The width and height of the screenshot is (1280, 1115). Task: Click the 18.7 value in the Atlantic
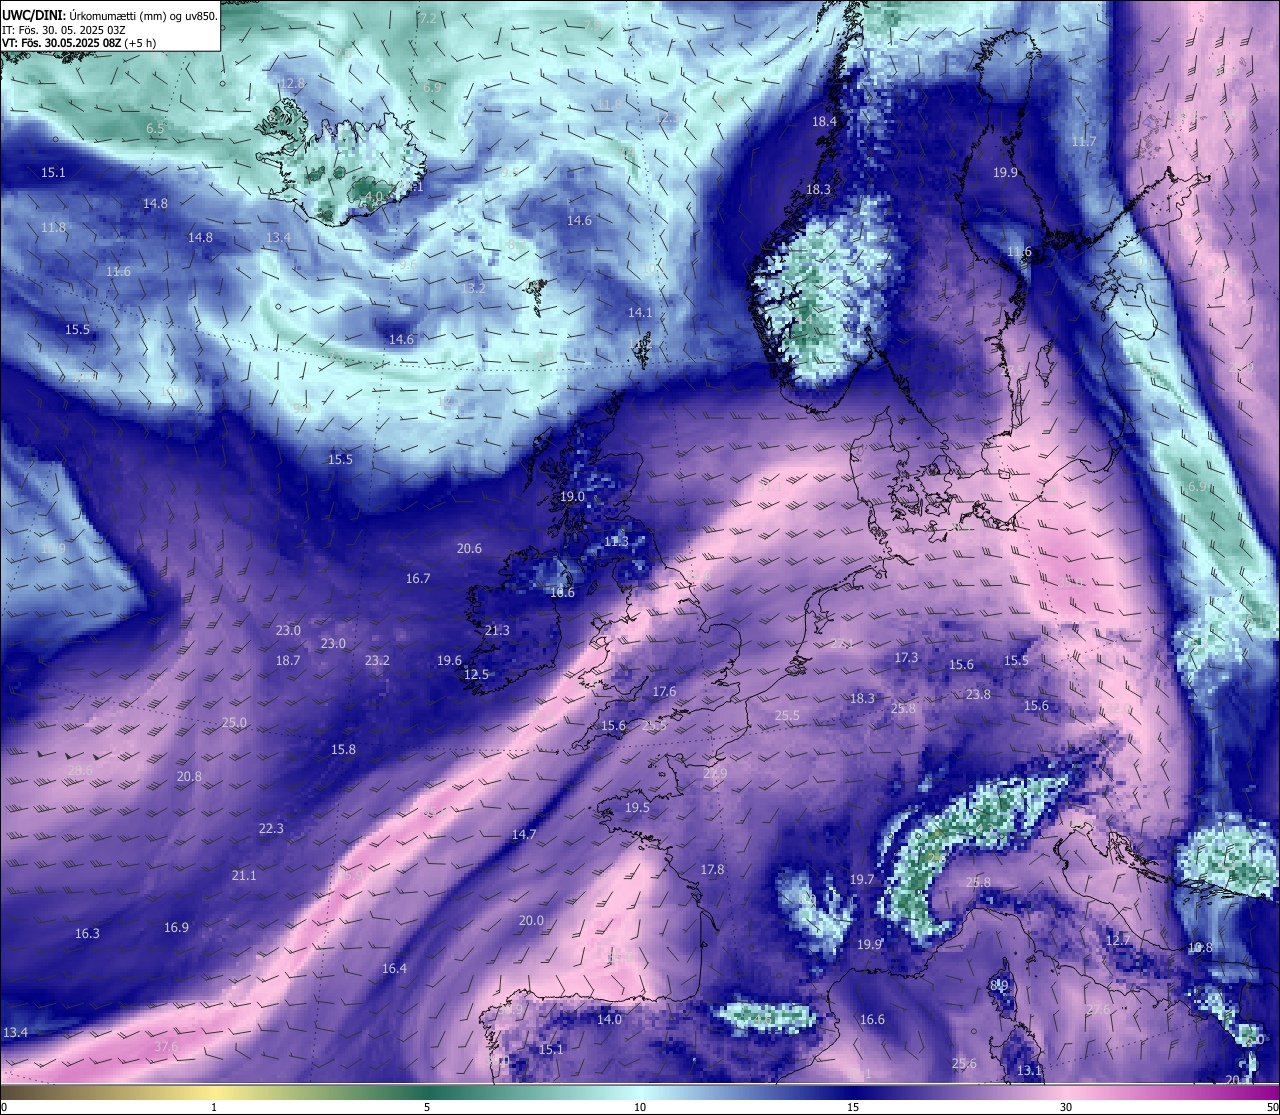288,661
